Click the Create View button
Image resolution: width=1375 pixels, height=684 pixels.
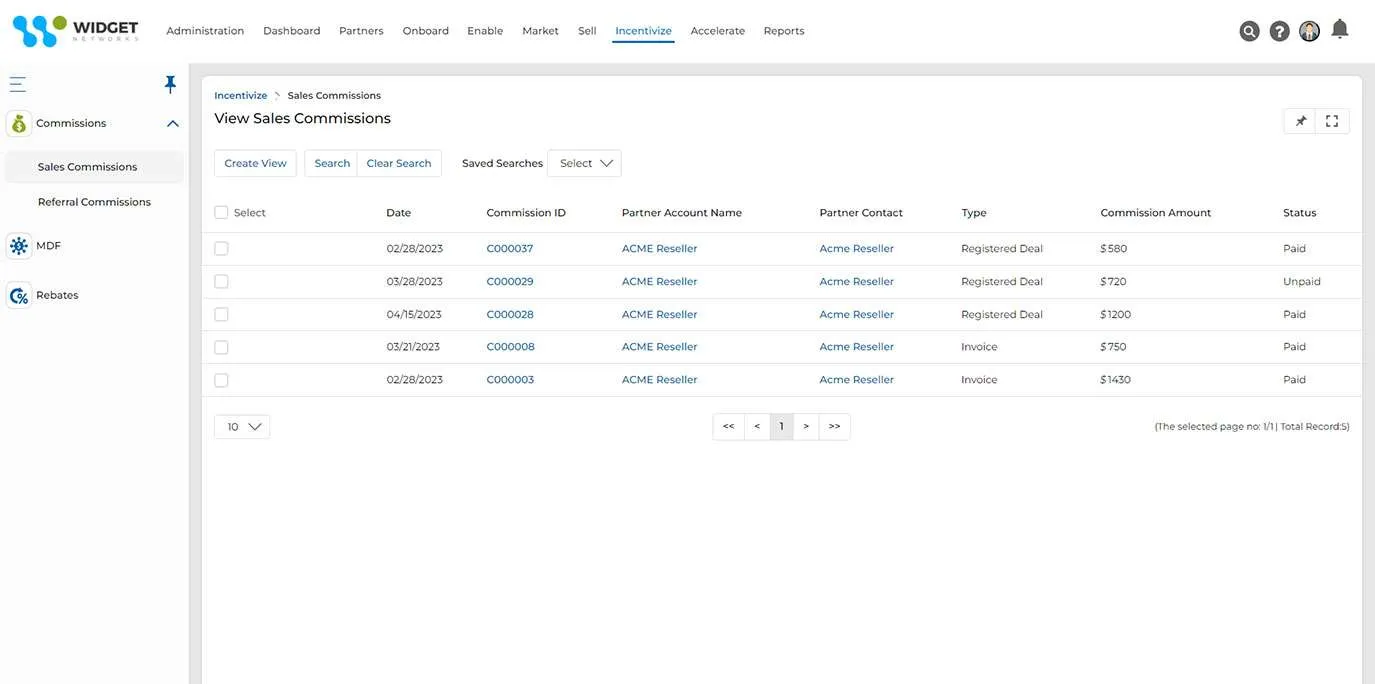click(255, 163)
